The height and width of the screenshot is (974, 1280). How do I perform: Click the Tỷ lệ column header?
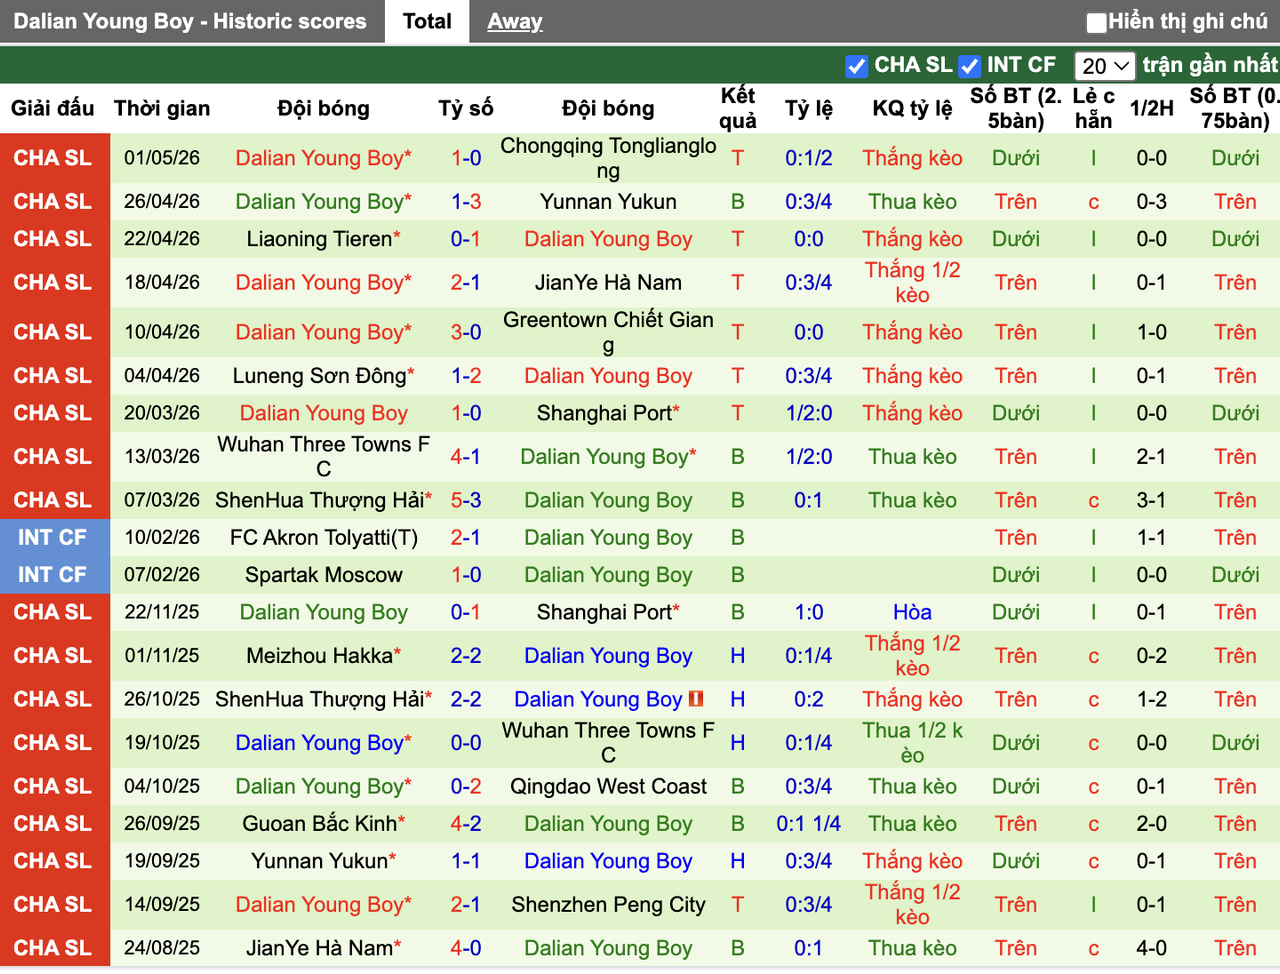(x=809, y=108)
